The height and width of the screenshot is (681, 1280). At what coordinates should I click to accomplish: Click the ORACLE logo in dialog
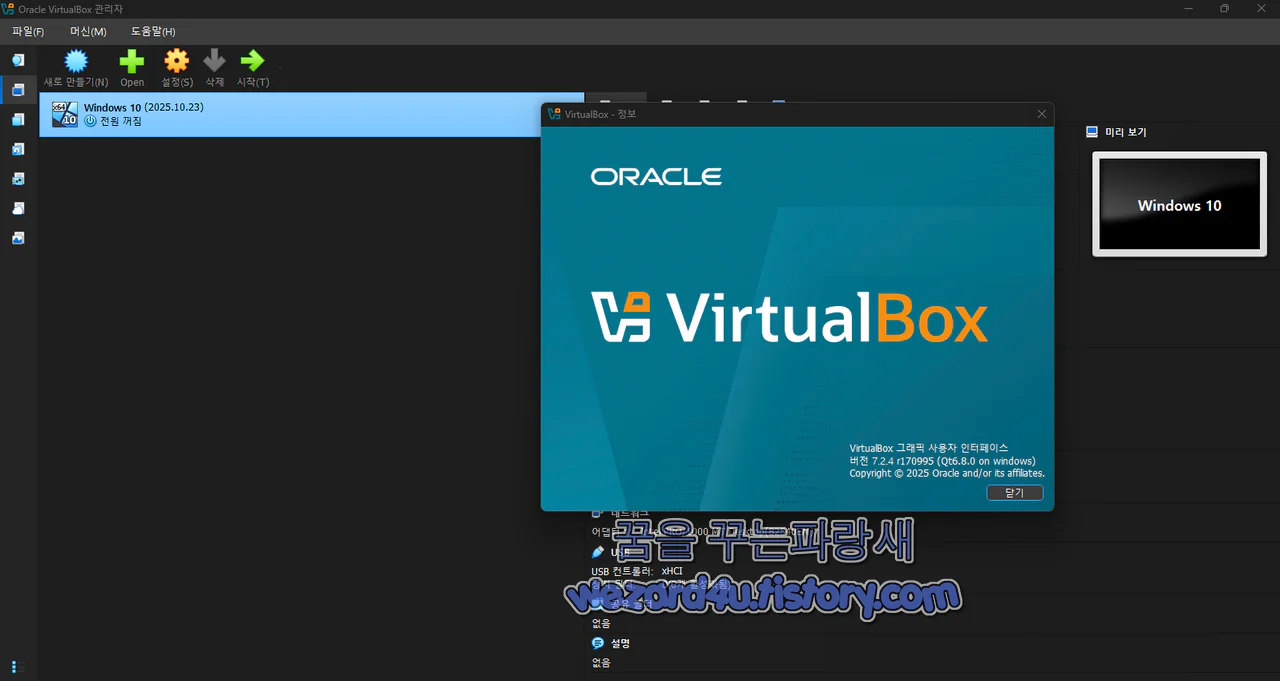(656, 177)
